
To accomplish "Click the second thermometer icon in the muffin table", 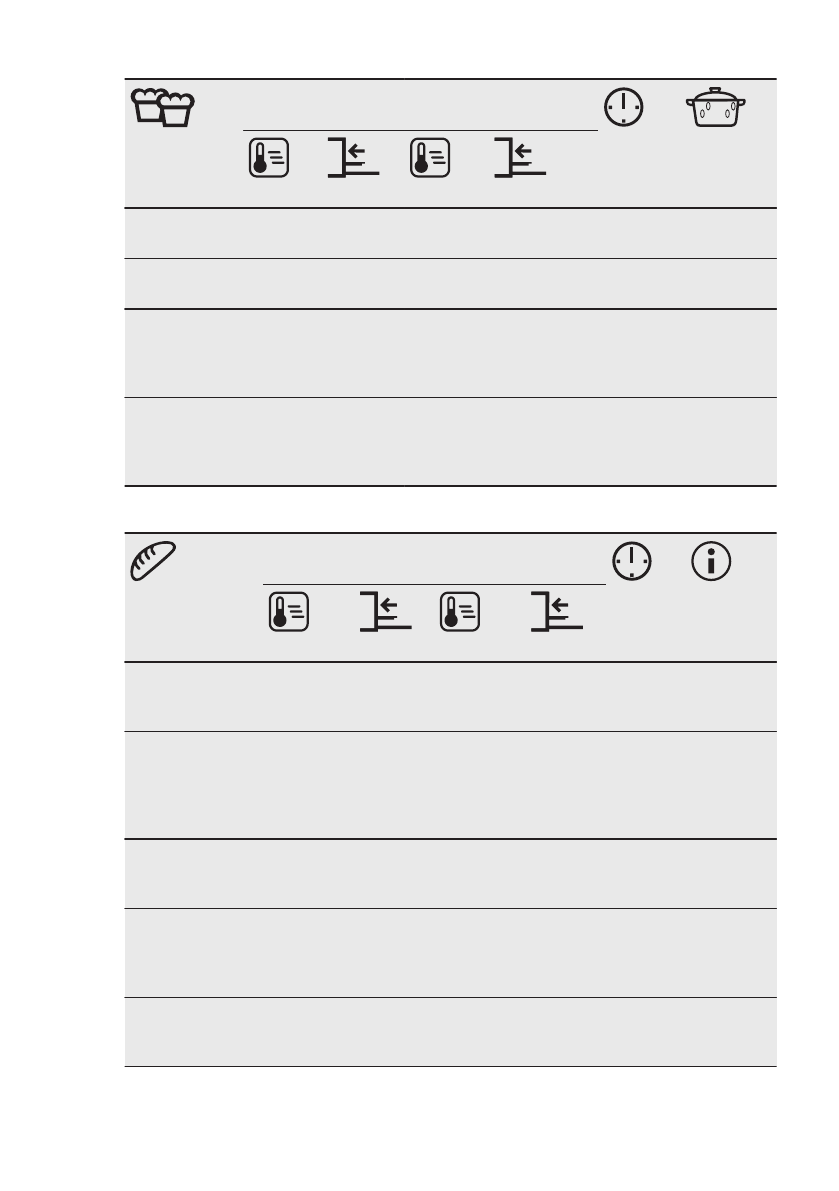I will (430, 158).
